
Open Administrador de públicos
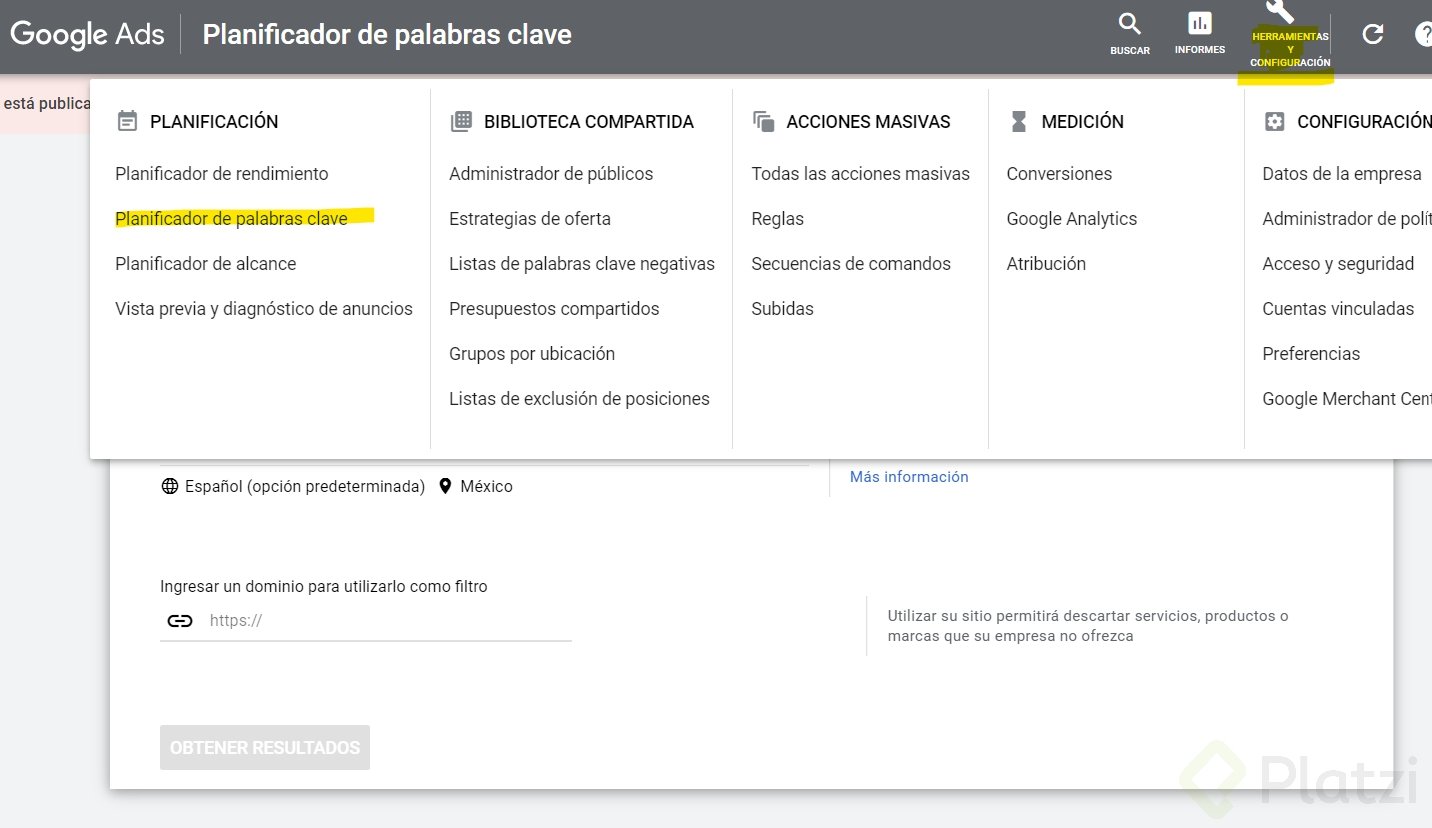coord(551,174)
